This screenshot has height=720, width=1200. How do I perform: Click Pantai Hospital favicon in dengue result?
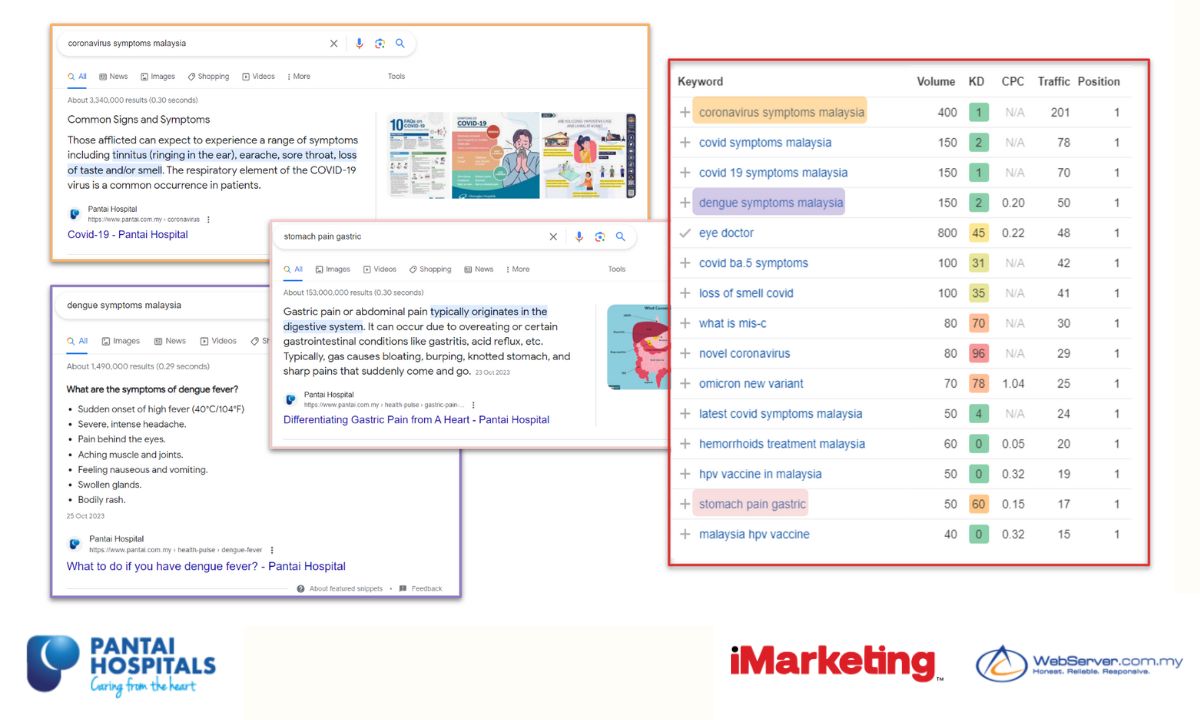coord(75,544)
